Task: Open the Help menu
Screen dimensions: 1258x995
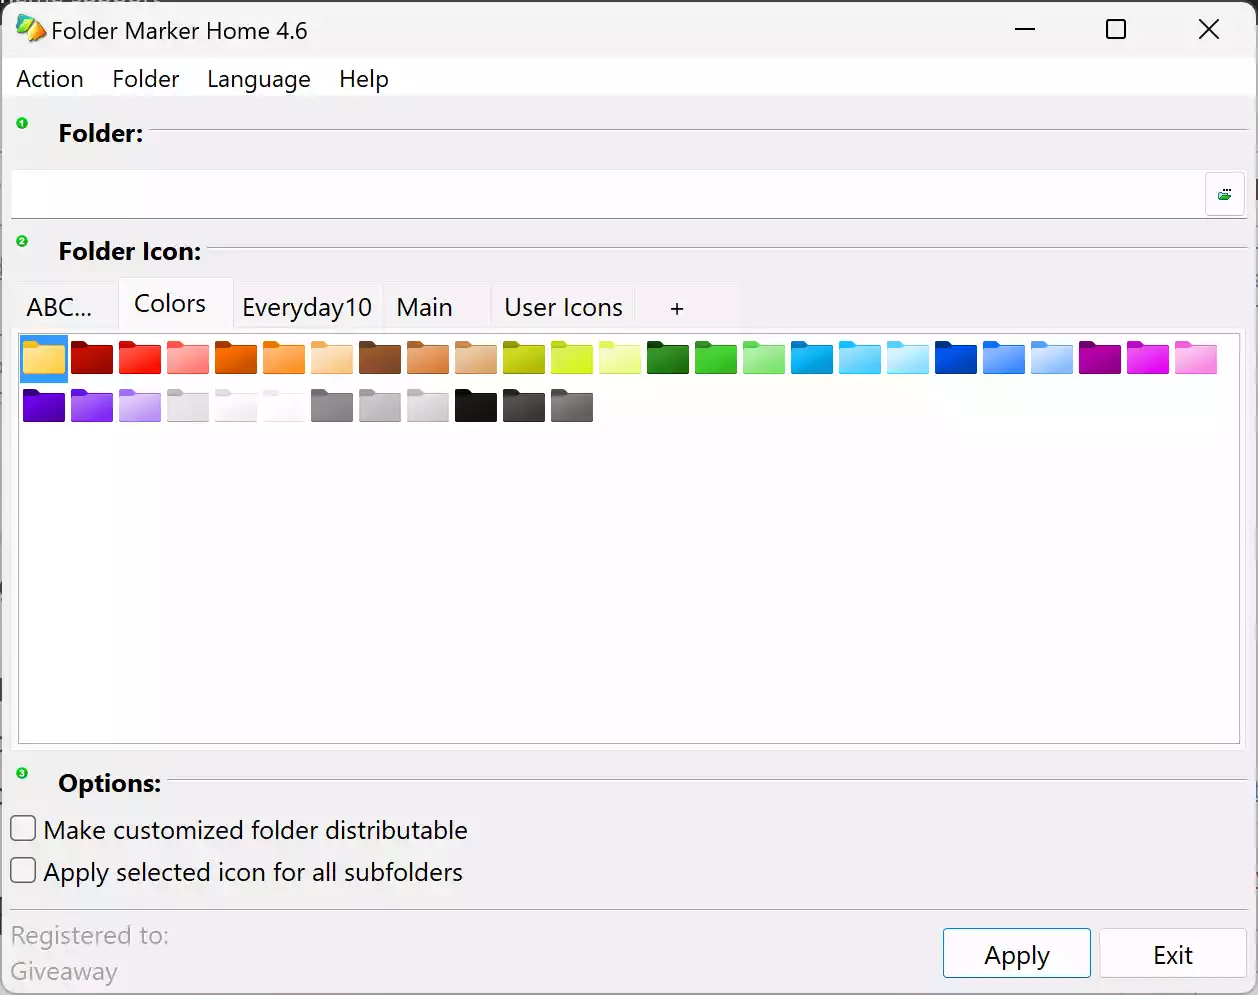Action: point(364,79)
